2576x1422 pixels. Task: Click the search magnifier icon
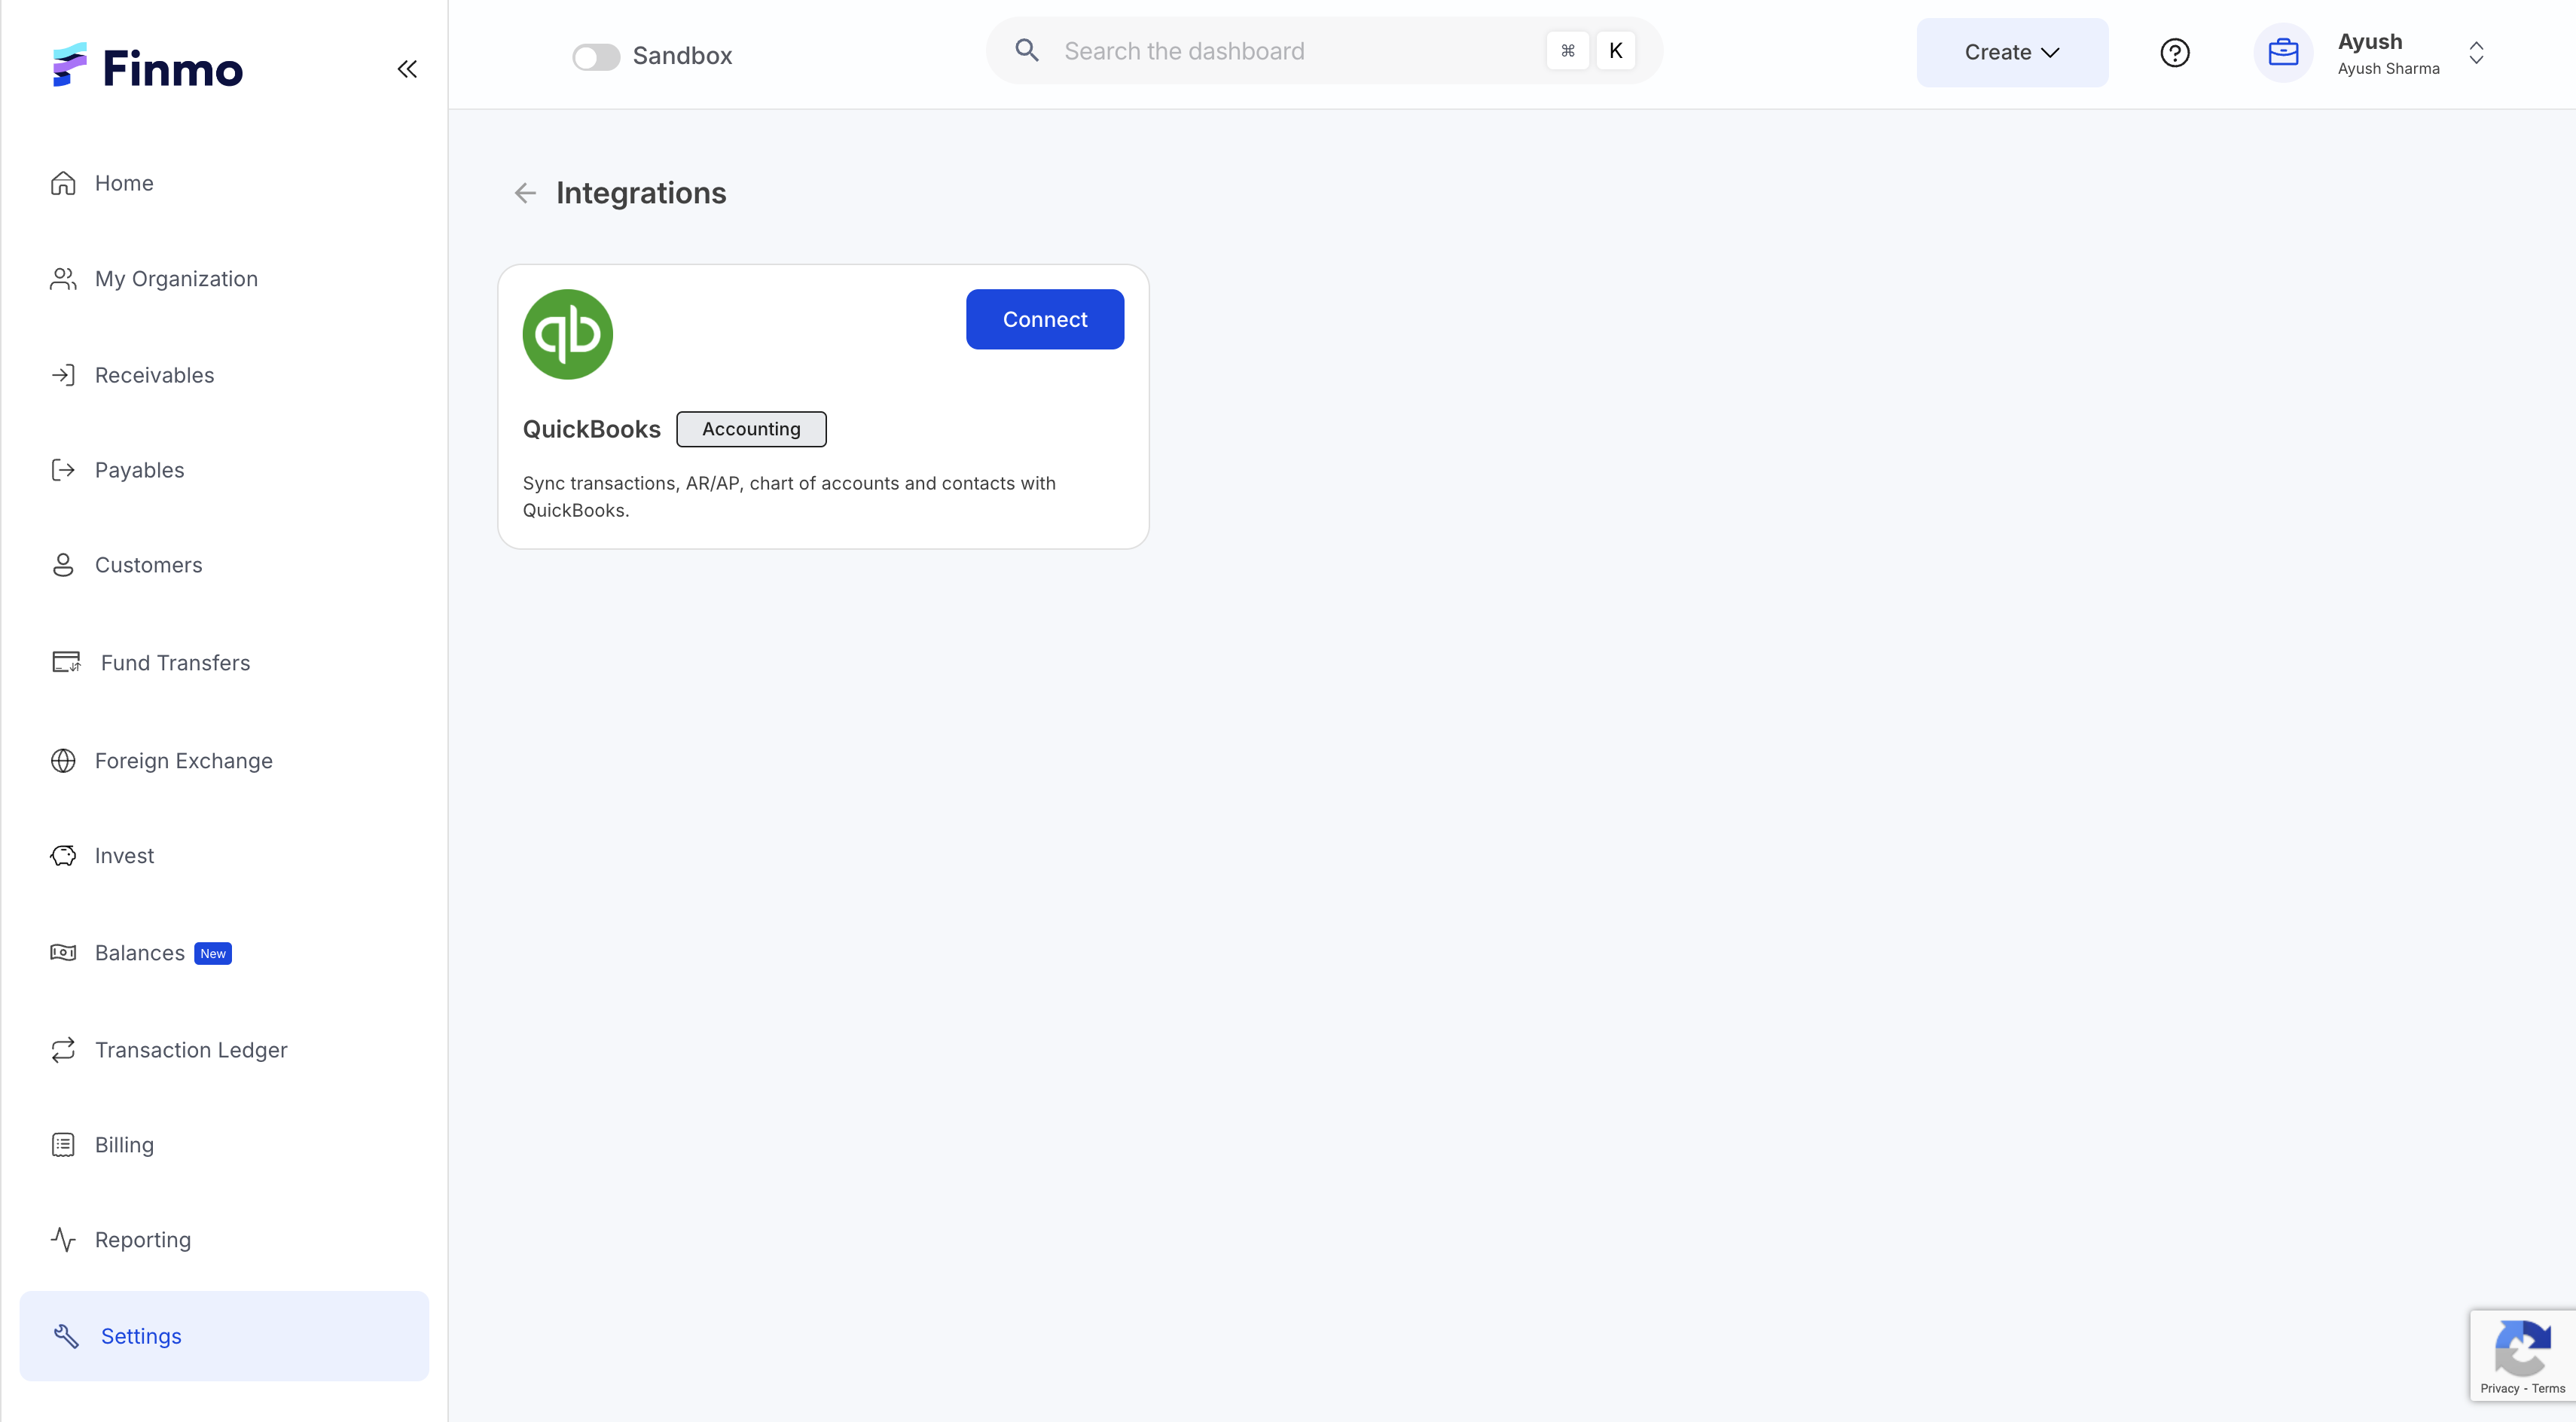pos(1027,50)
